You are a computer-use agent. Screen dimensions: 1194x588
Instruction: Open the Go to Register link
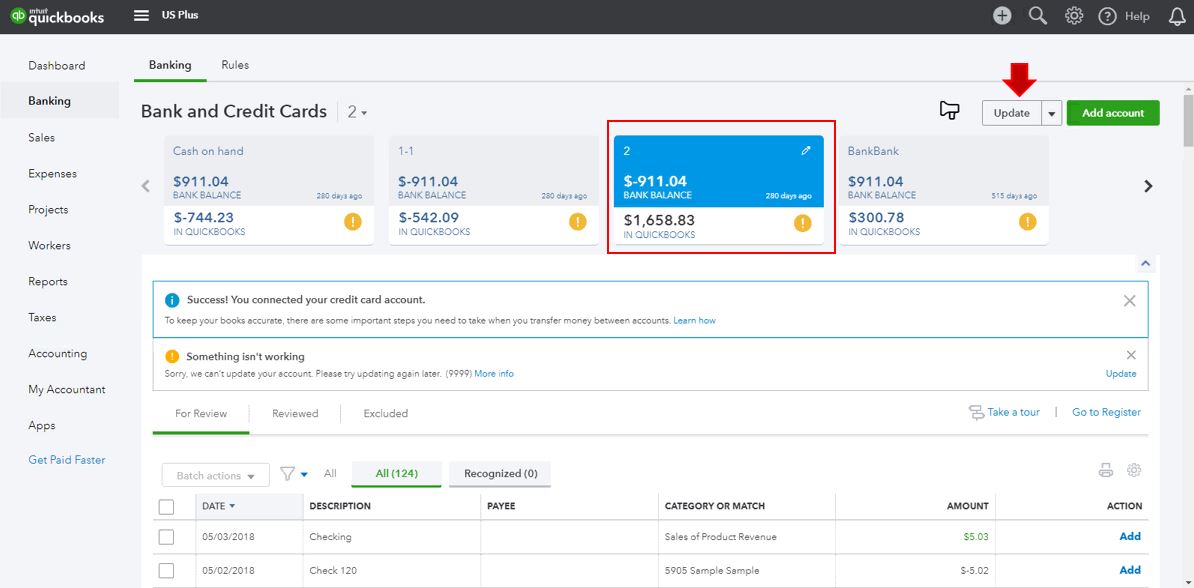pyautogui.click(x=1106, y=411)
